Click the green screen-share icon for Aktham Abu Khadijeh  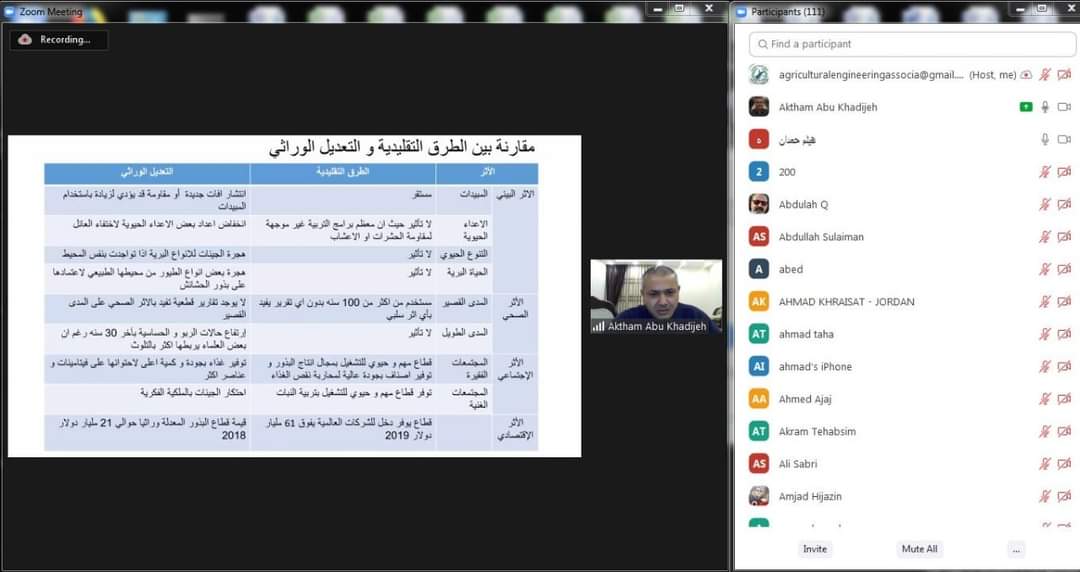click(1026, 107)
